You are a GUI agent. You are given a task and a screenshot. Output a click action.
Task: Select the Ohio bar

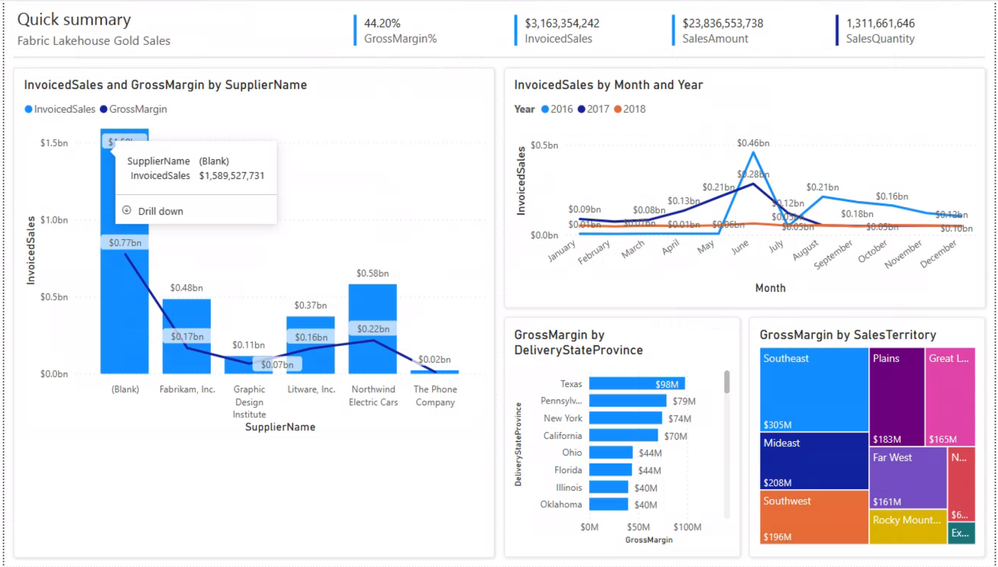tap(611, 452)
